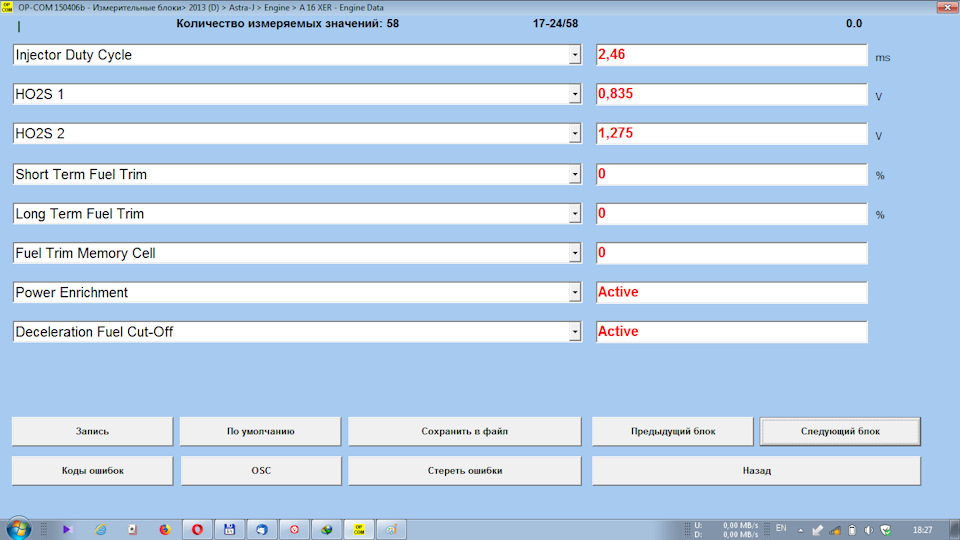The height and width of the screenshot is (540, 960).
Task: Click the D: 0,00 MB/s download readout
Action: point(726,534)
